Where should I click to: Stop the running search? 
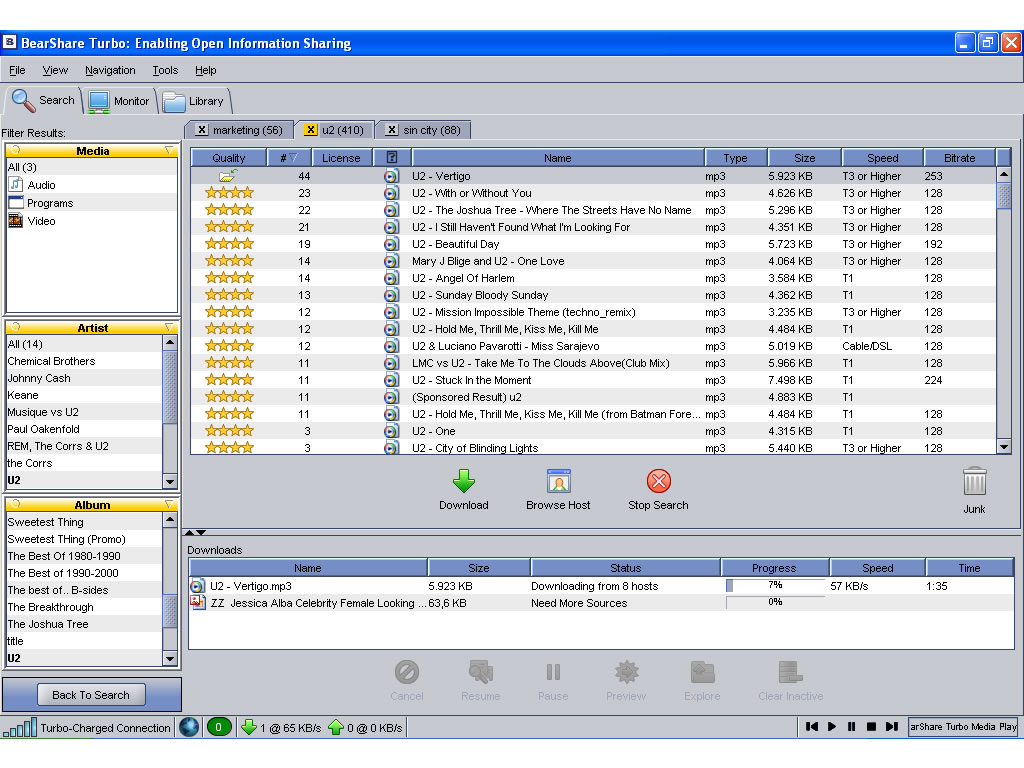pos(658,490)
